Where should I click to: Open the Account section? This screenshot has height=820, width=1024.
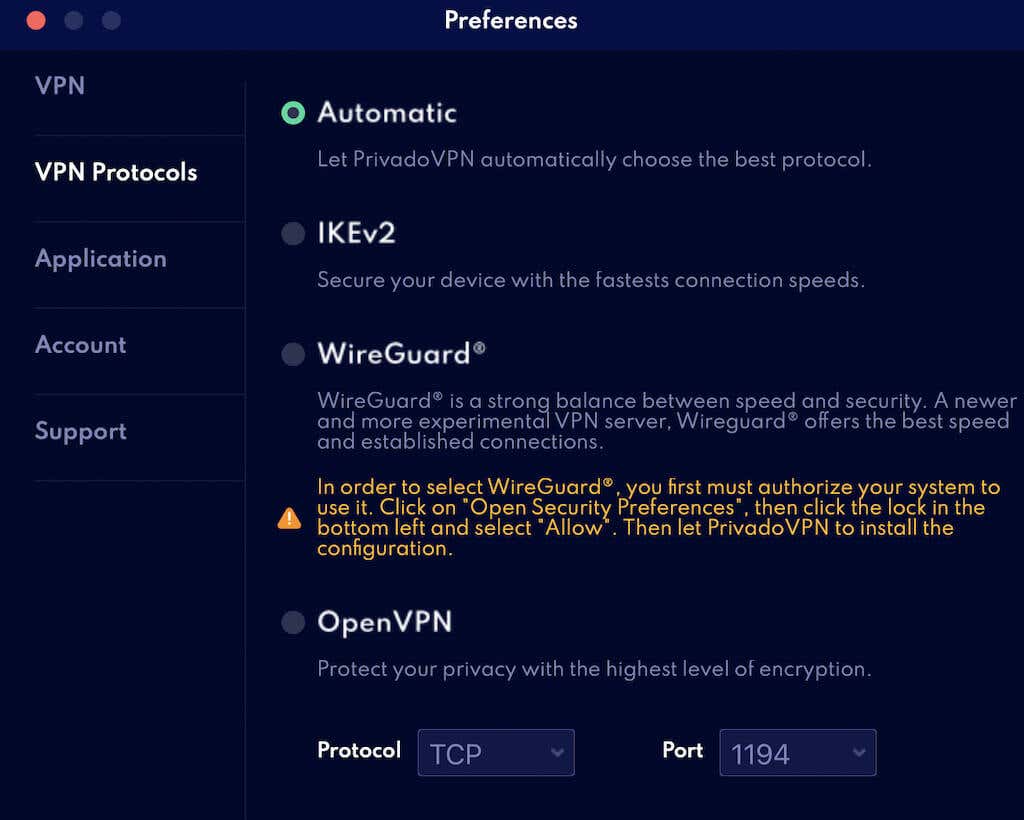(x=80, y=344)
